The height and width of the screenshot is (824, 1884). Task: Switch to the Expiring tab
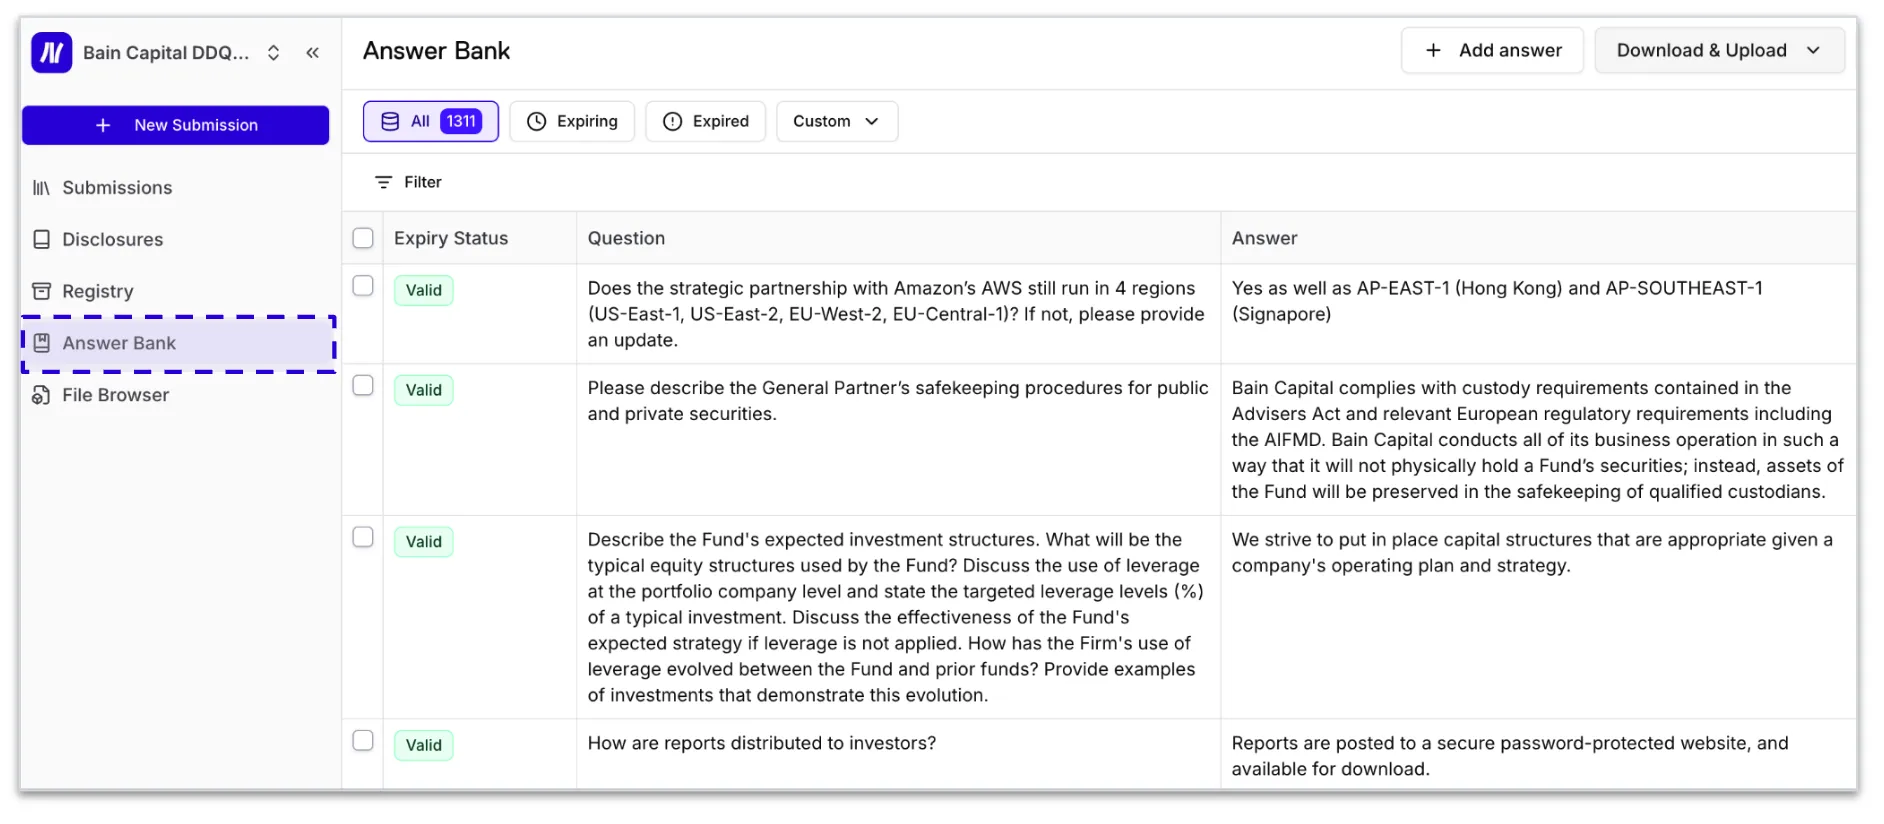572,122
